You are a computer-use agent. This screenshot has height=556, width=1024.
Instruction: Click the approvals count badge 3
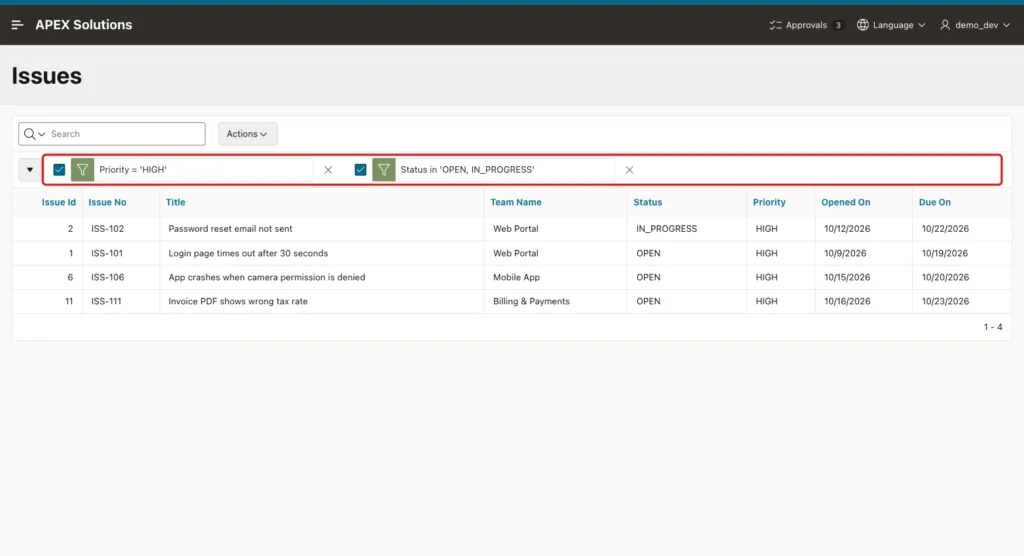tap(838, 25)
